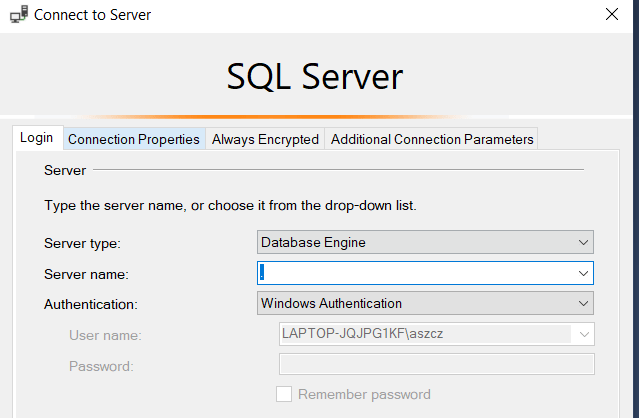This screenshot has height=418, width=639.
Task: Click the Connect to Server title text
Action: [x=93, y=15]
